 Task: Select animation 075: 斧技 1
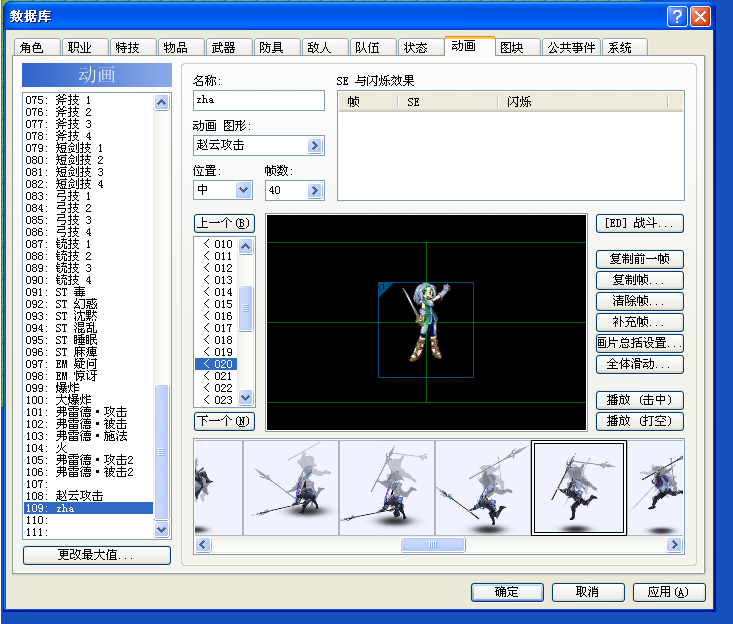tap(88, 100)
